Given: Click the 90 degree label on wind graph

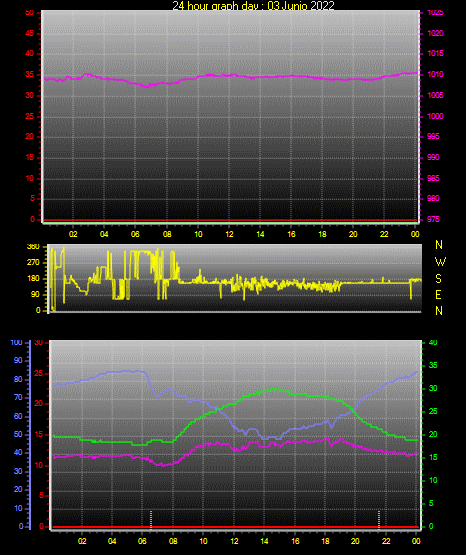Looking at the screenshot, I should pyautogui.click(x=35, y=294).
